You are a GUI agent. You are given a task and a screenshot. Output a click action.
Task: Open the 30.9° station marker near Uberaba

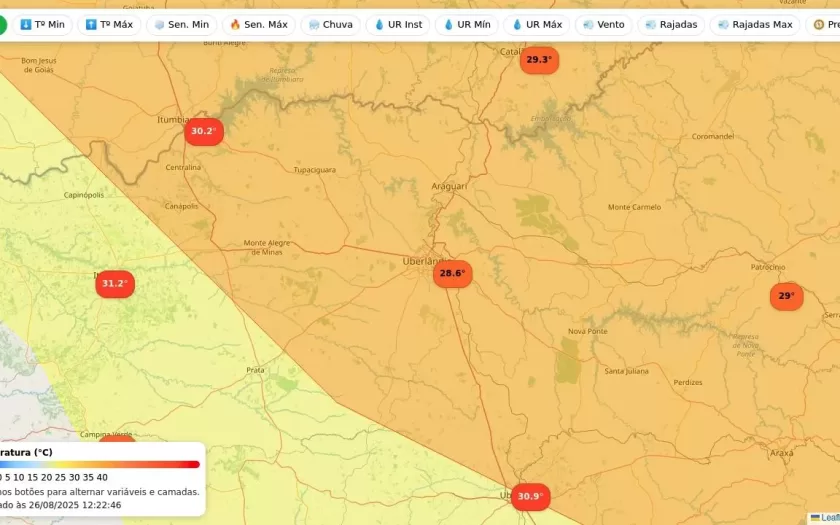530,496
